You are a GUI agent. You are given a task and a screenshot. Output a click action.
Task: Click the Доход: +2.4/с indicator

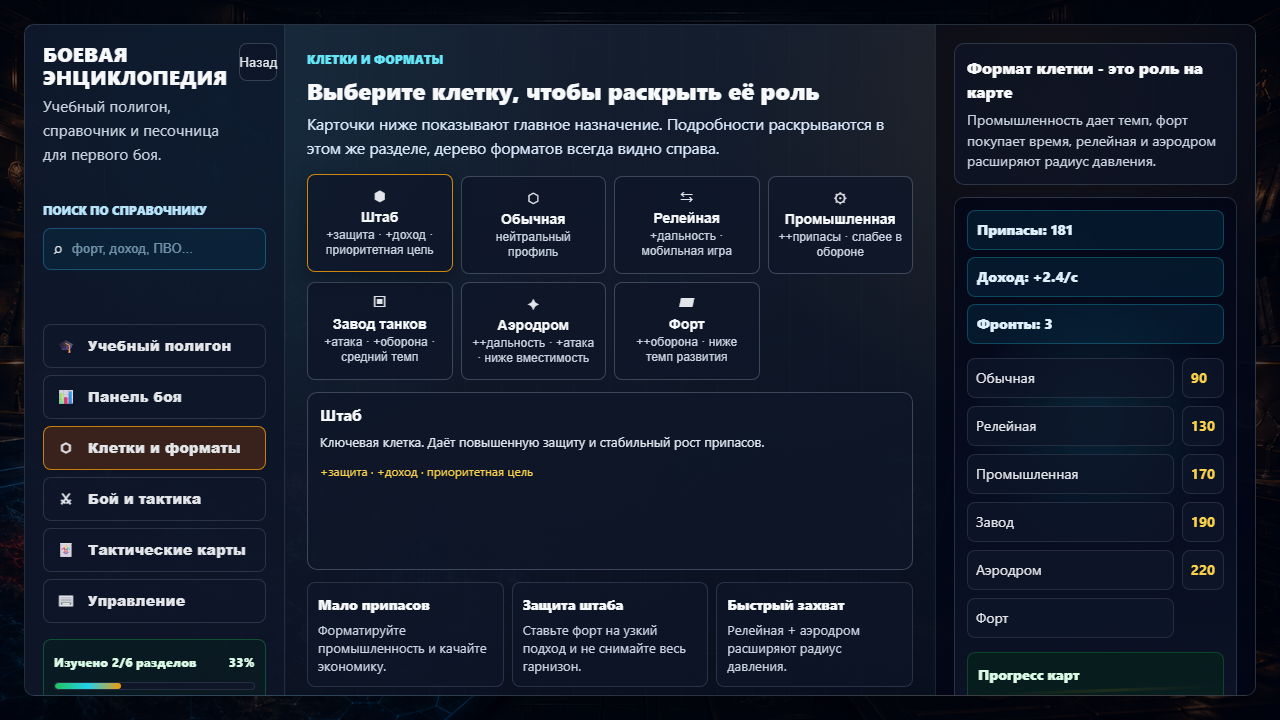[1095, 277]
